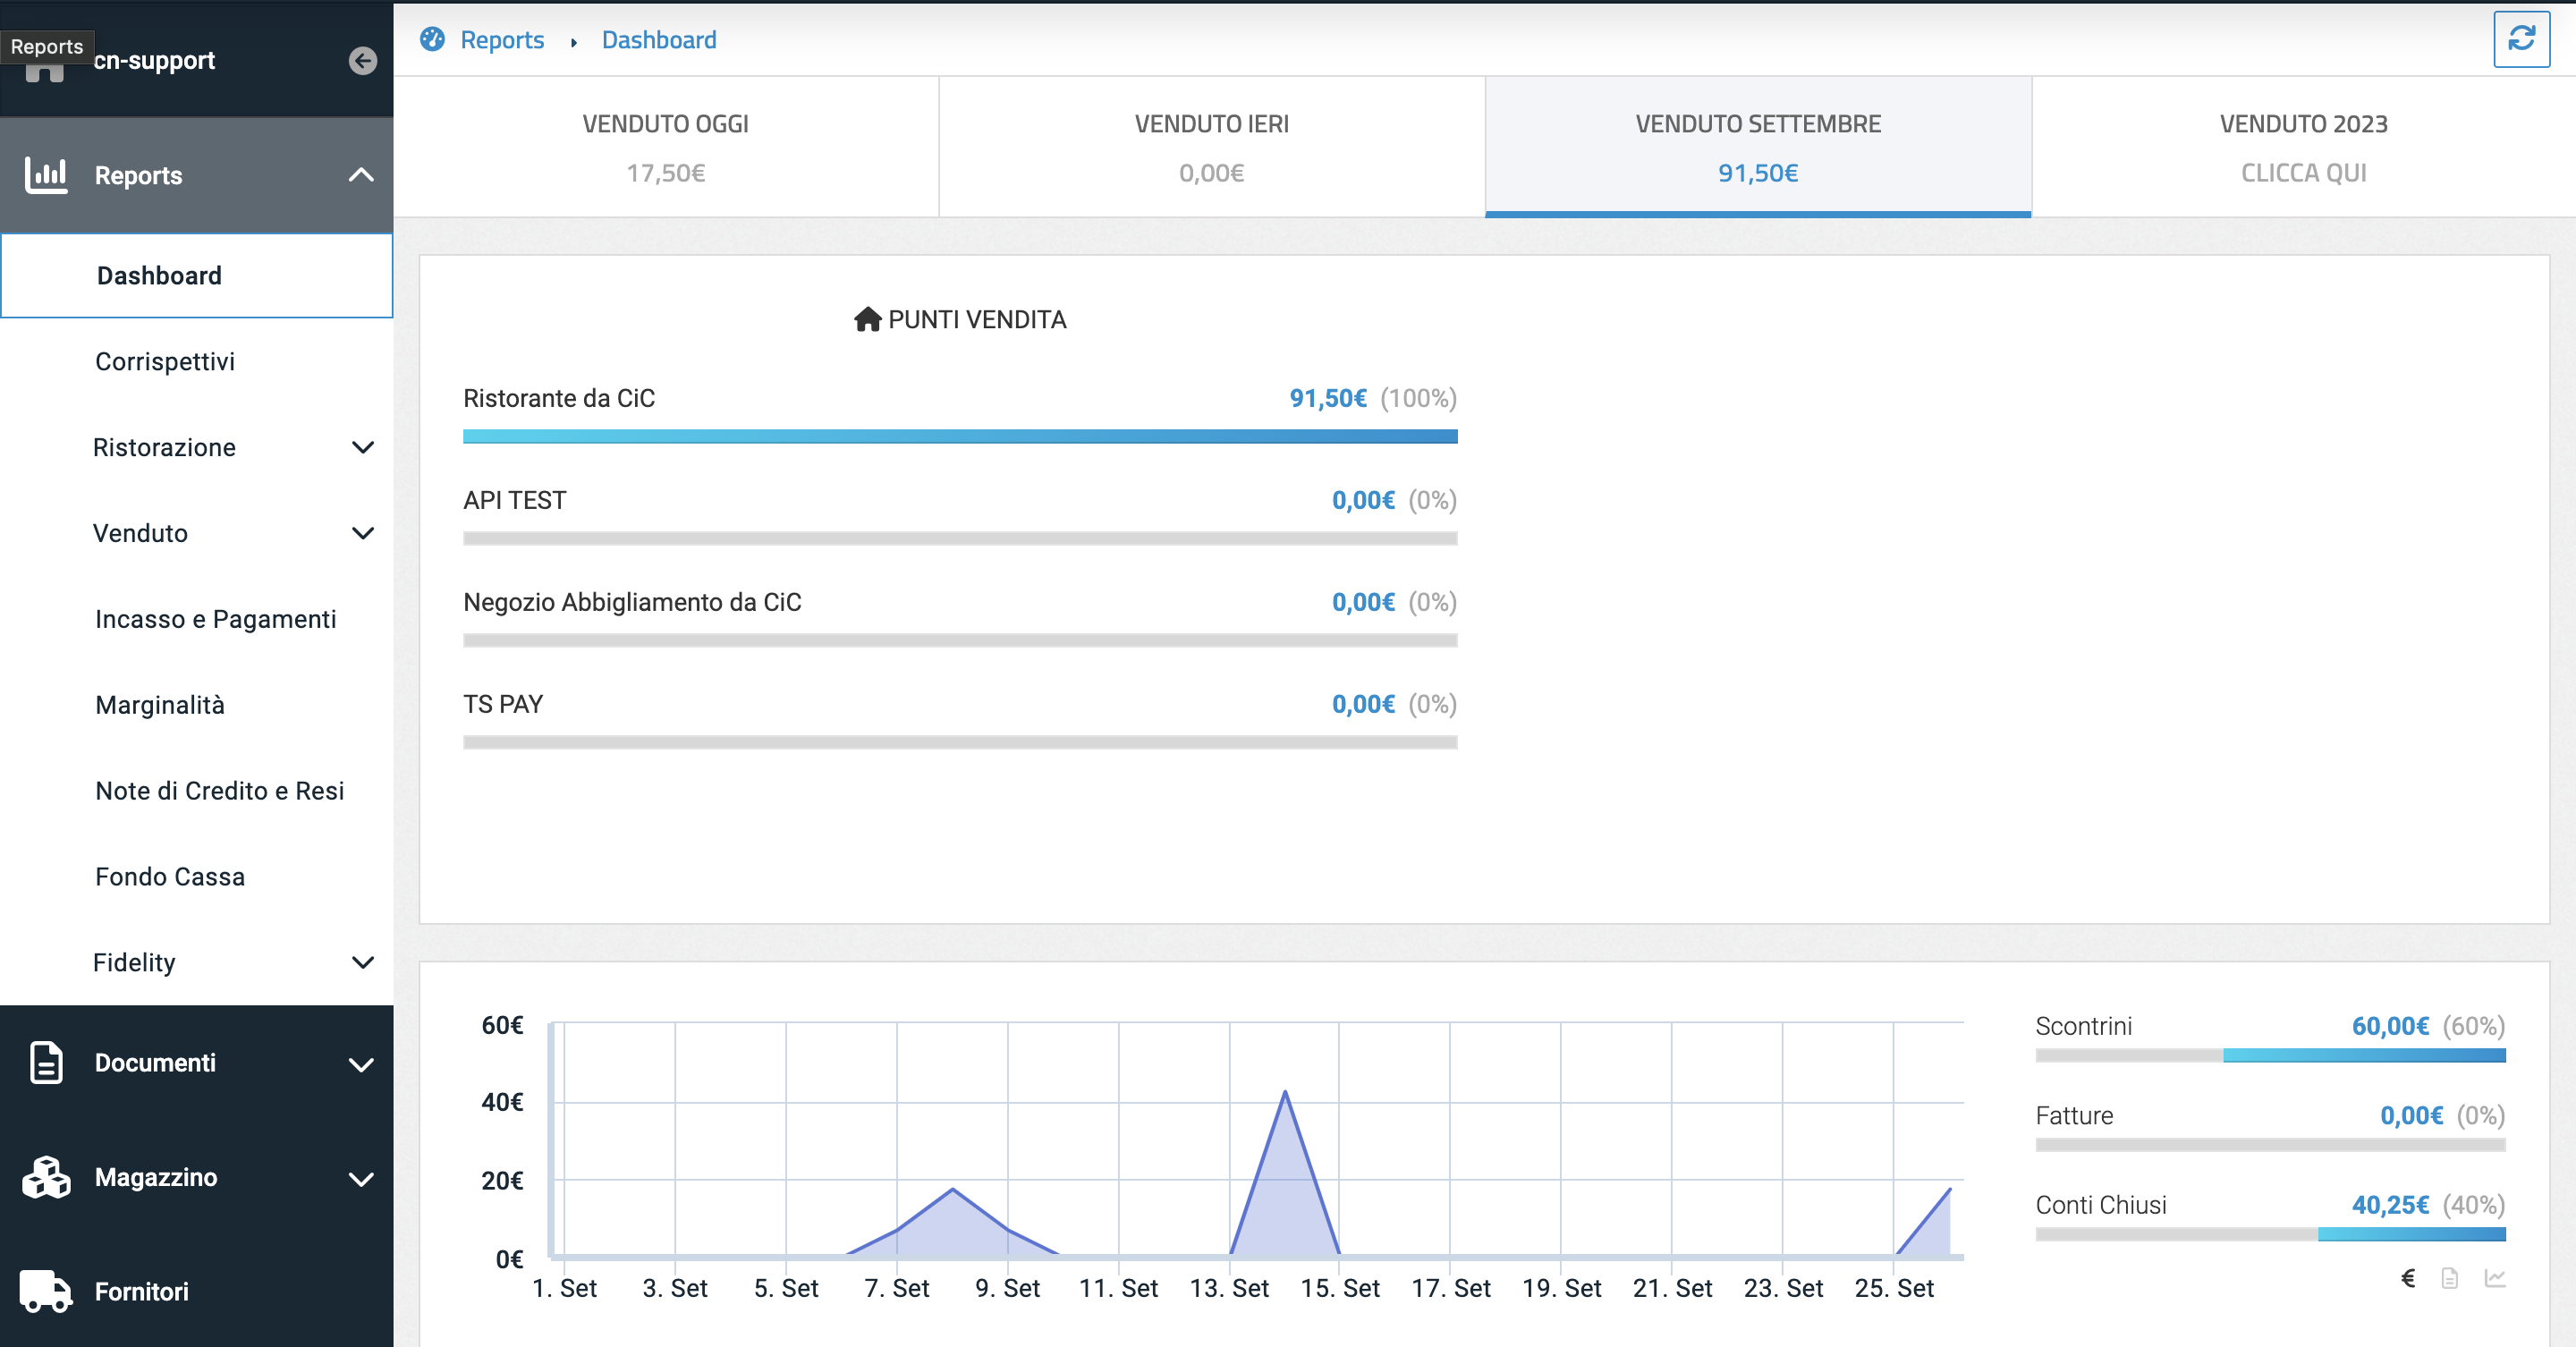The height and width of the screenshot is (1347, 2576).
Task: Click the Fatture 0,00€ value
Action: 2411,1115
